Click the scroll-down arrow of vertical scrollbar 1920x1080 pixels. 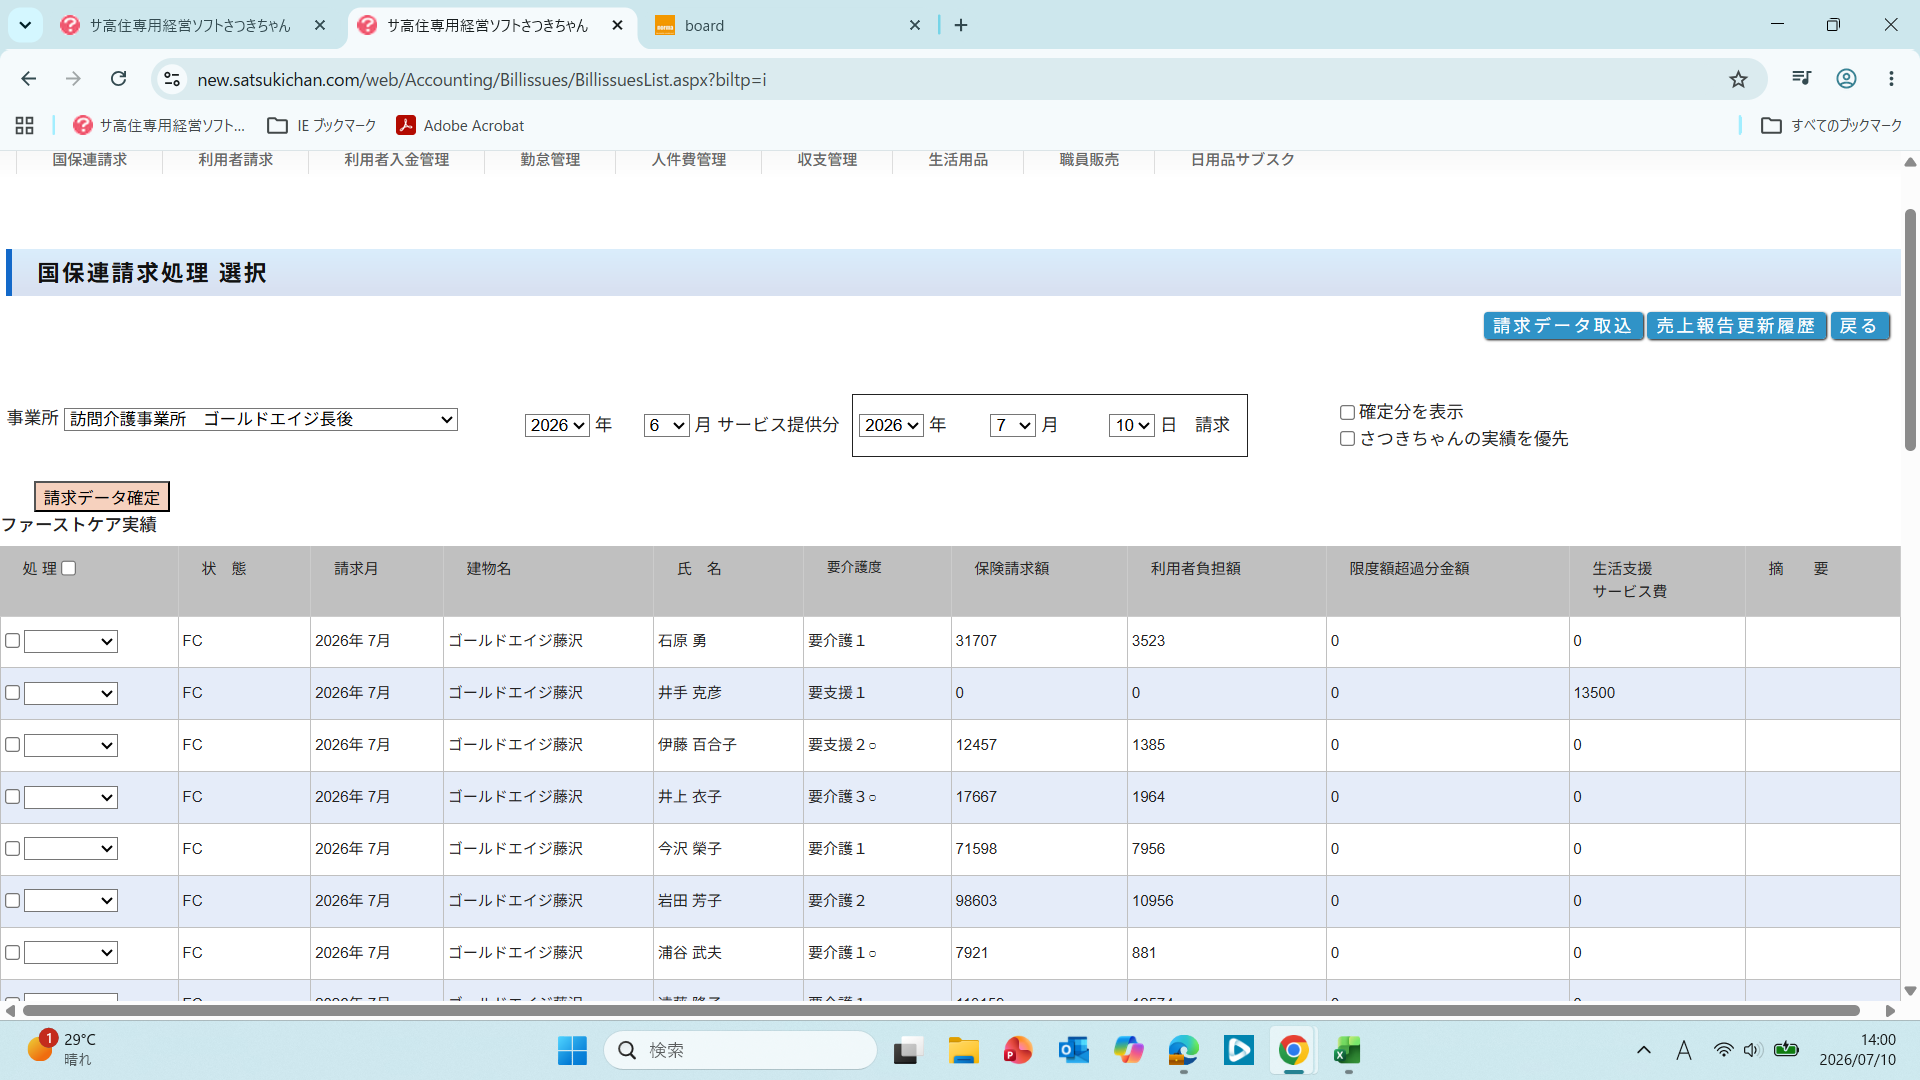(x=1910, y=991)
